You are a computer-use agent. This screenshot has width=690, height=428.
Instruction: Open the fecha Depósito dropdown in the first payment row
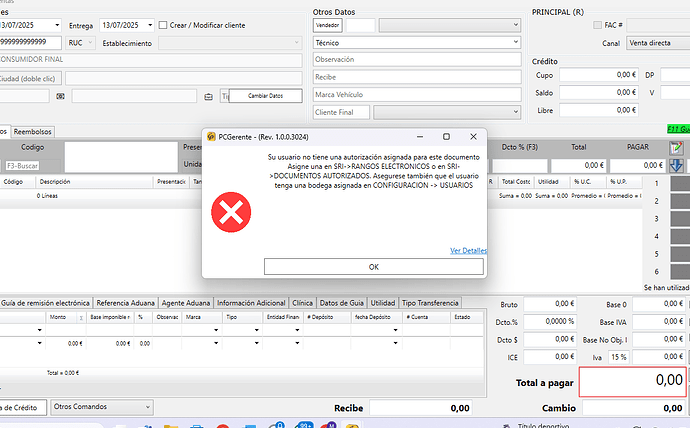click(395, 330)
